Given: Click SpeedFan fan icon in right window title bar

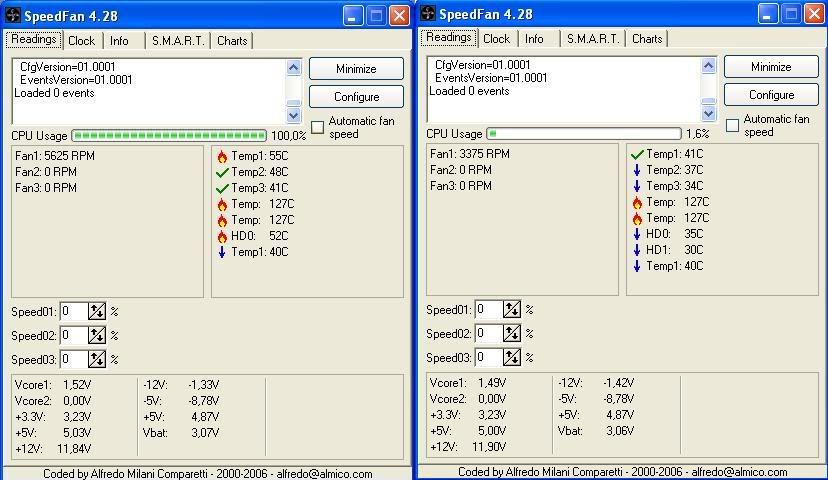Looking at the screenshot, I should 428,14.
